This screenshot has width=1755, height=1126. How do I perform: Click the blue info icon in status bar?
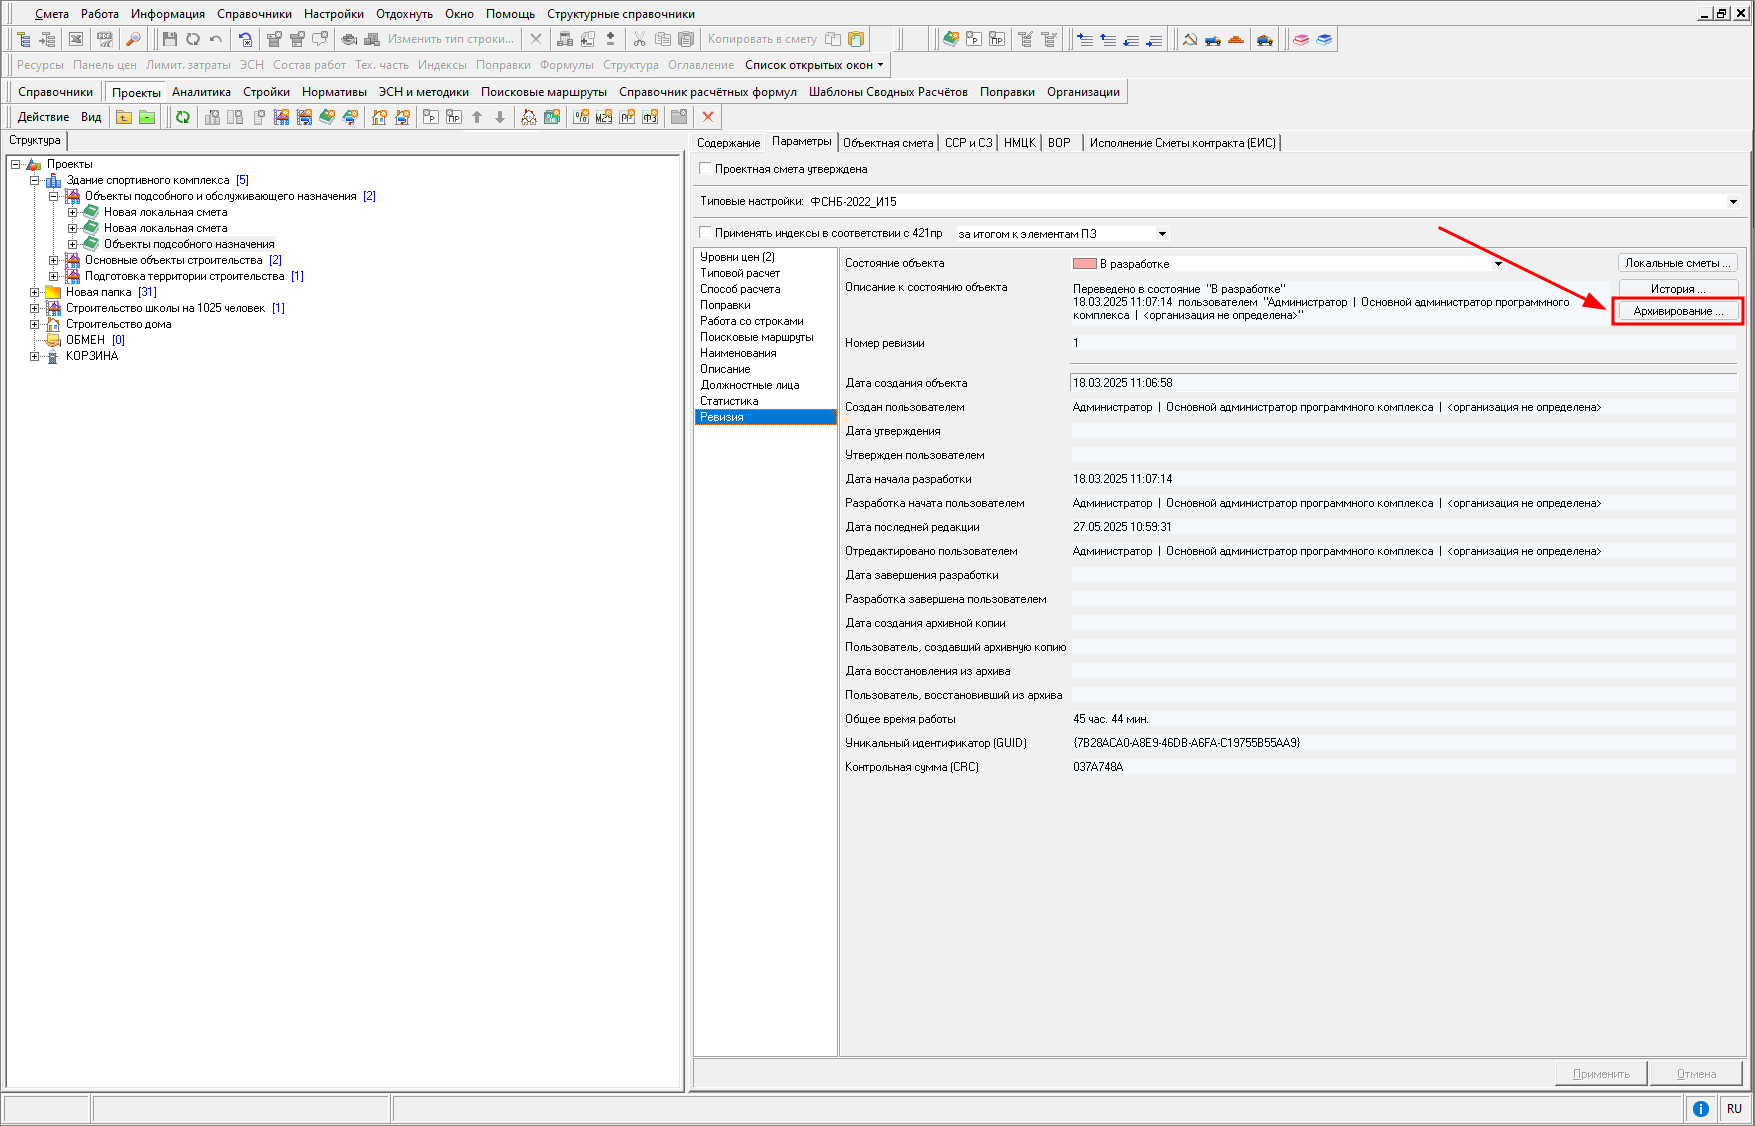[x=1700, y=1108]
